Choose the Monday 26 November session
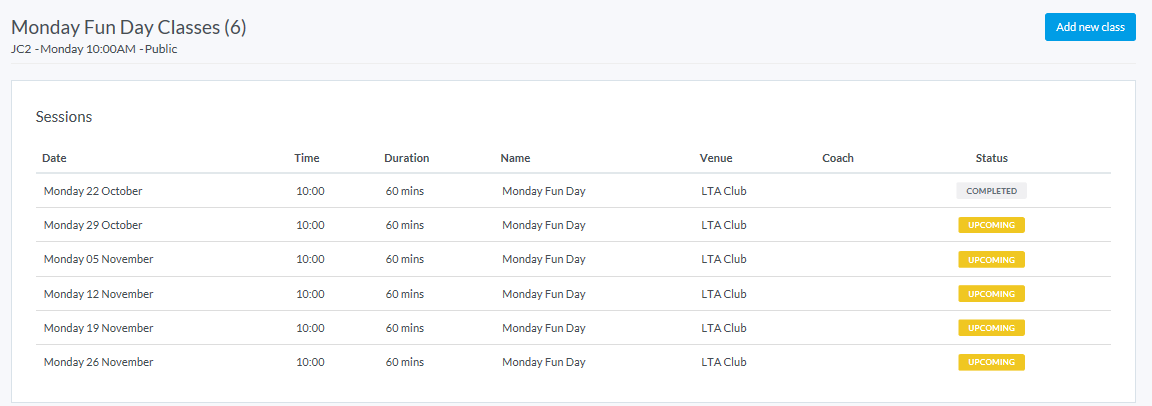Viewport: 1152px width, 406px height. [x=98, y=362]
